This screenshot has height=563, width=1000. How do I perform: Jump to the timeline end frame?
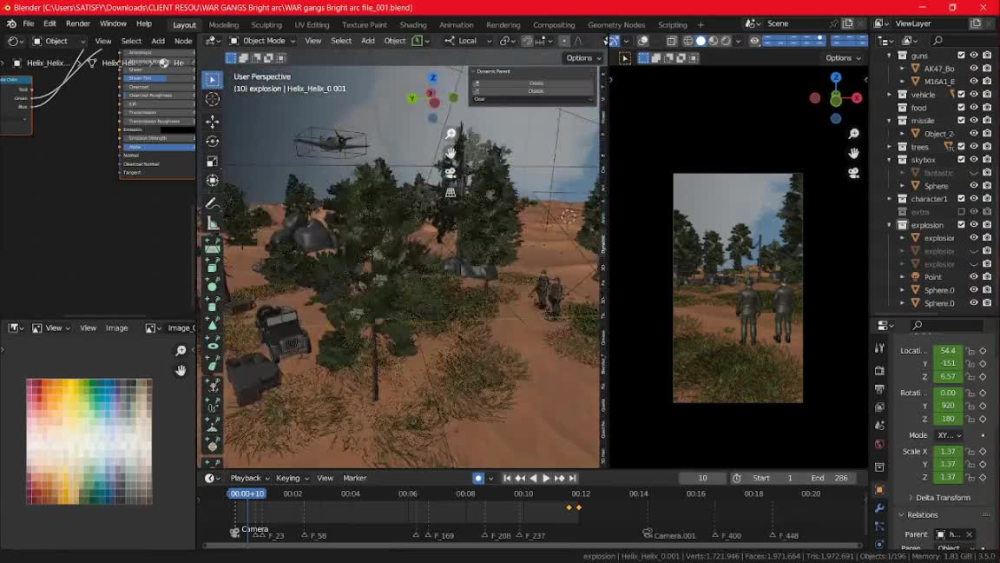coord(573,478)
